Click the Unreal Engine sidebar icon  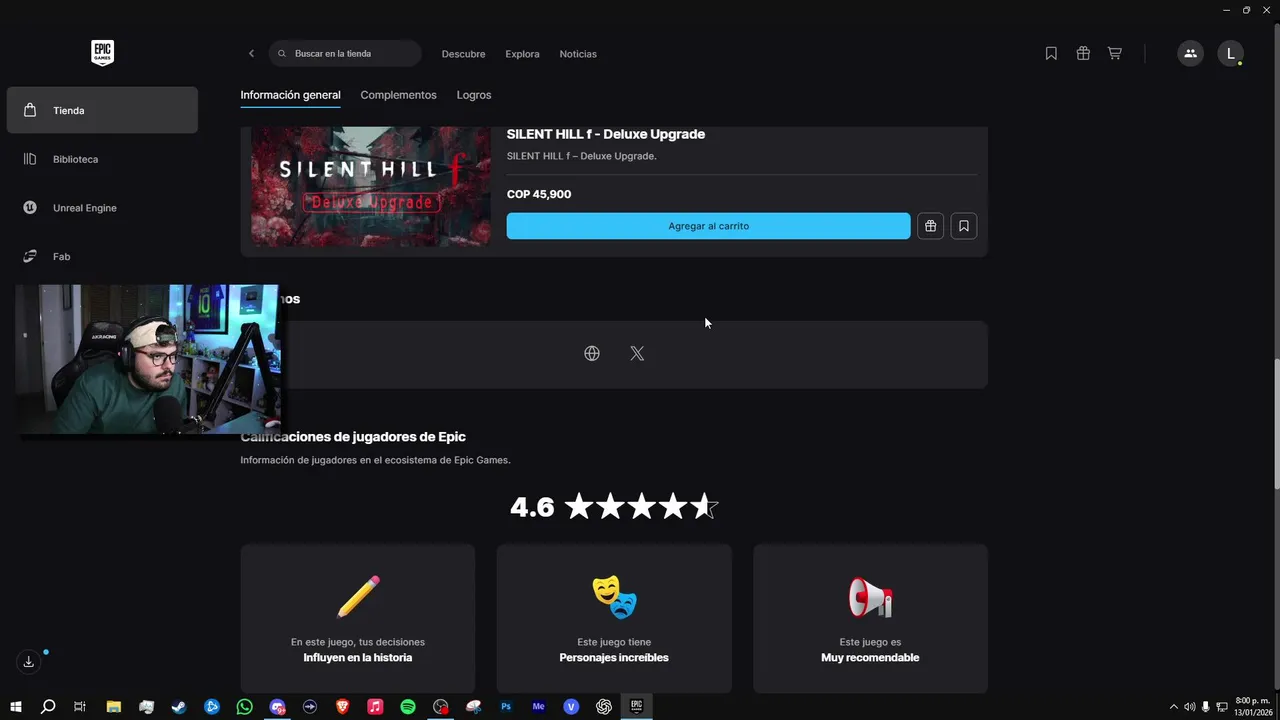coord(30,208)
